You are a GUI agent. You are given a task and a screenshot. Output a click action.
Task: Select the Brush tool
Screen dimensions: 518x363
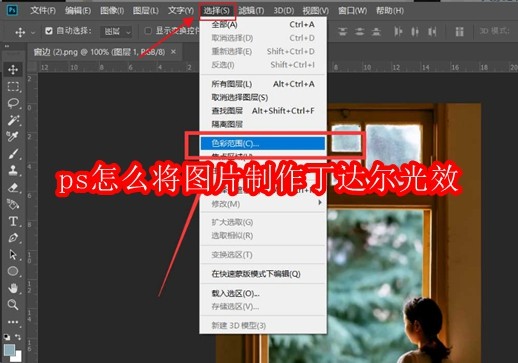[x=13, y=154]
